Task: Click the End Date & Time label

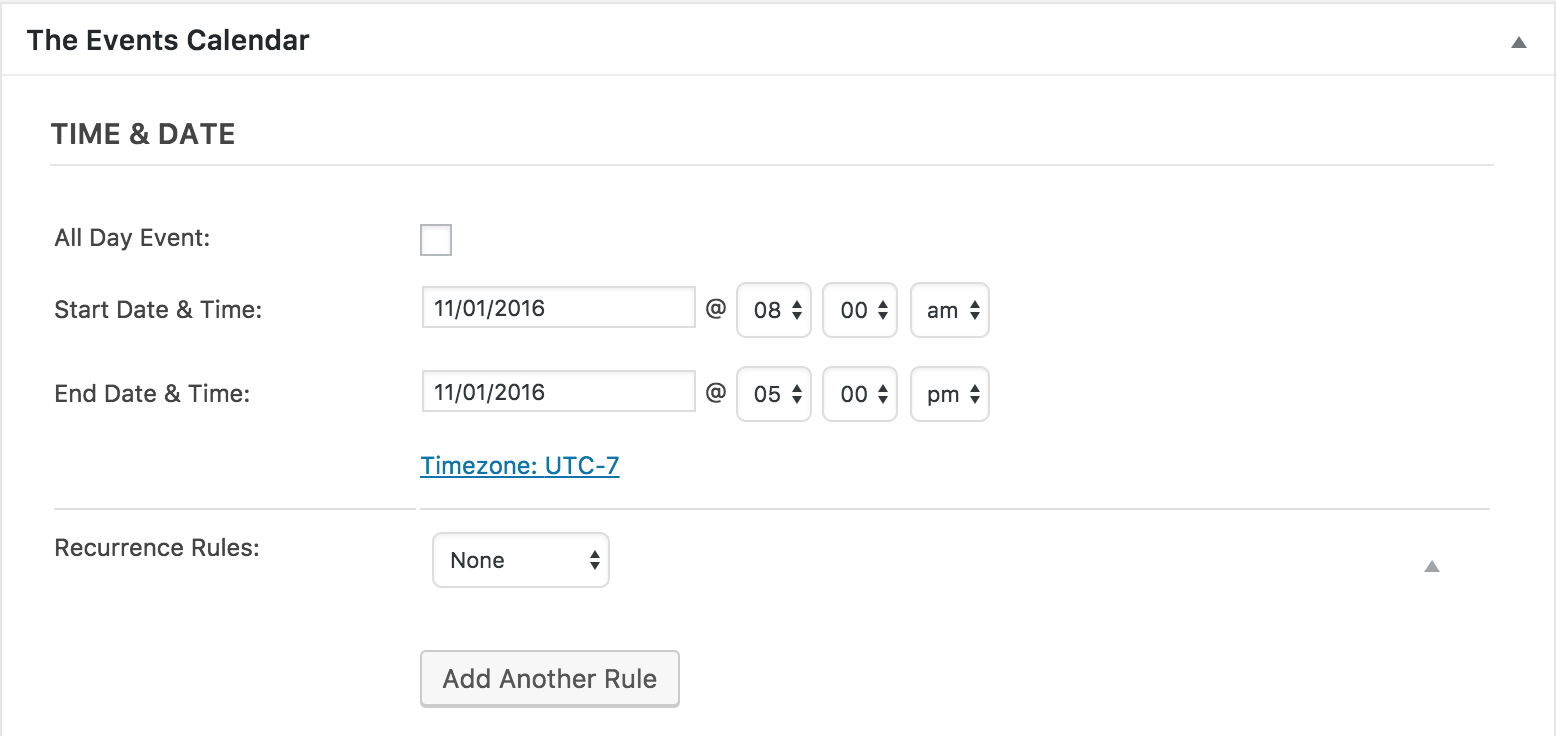Action: pyautogui.click(x=152, y=394)
